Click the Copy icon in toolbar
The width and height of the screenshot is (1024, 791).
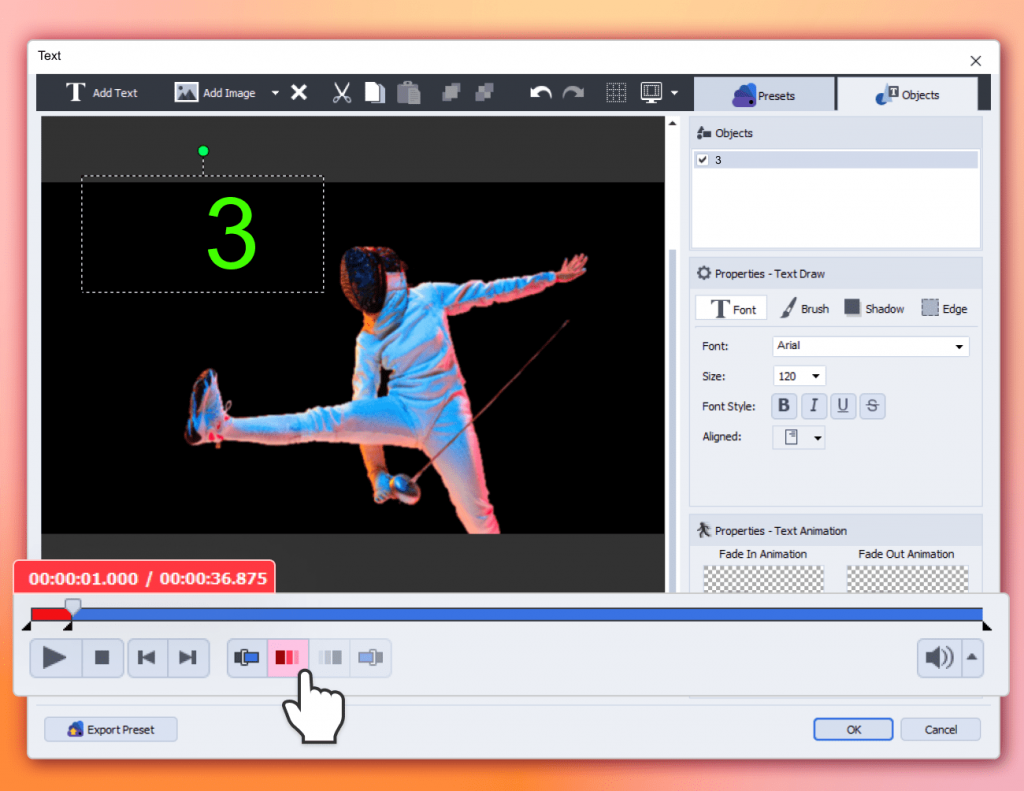pos(374,93)
